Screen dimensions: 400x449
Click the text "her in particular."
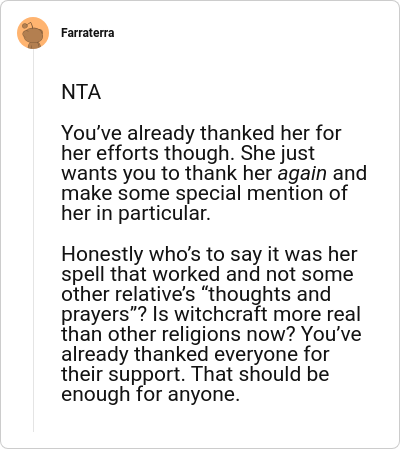(136, 214)
